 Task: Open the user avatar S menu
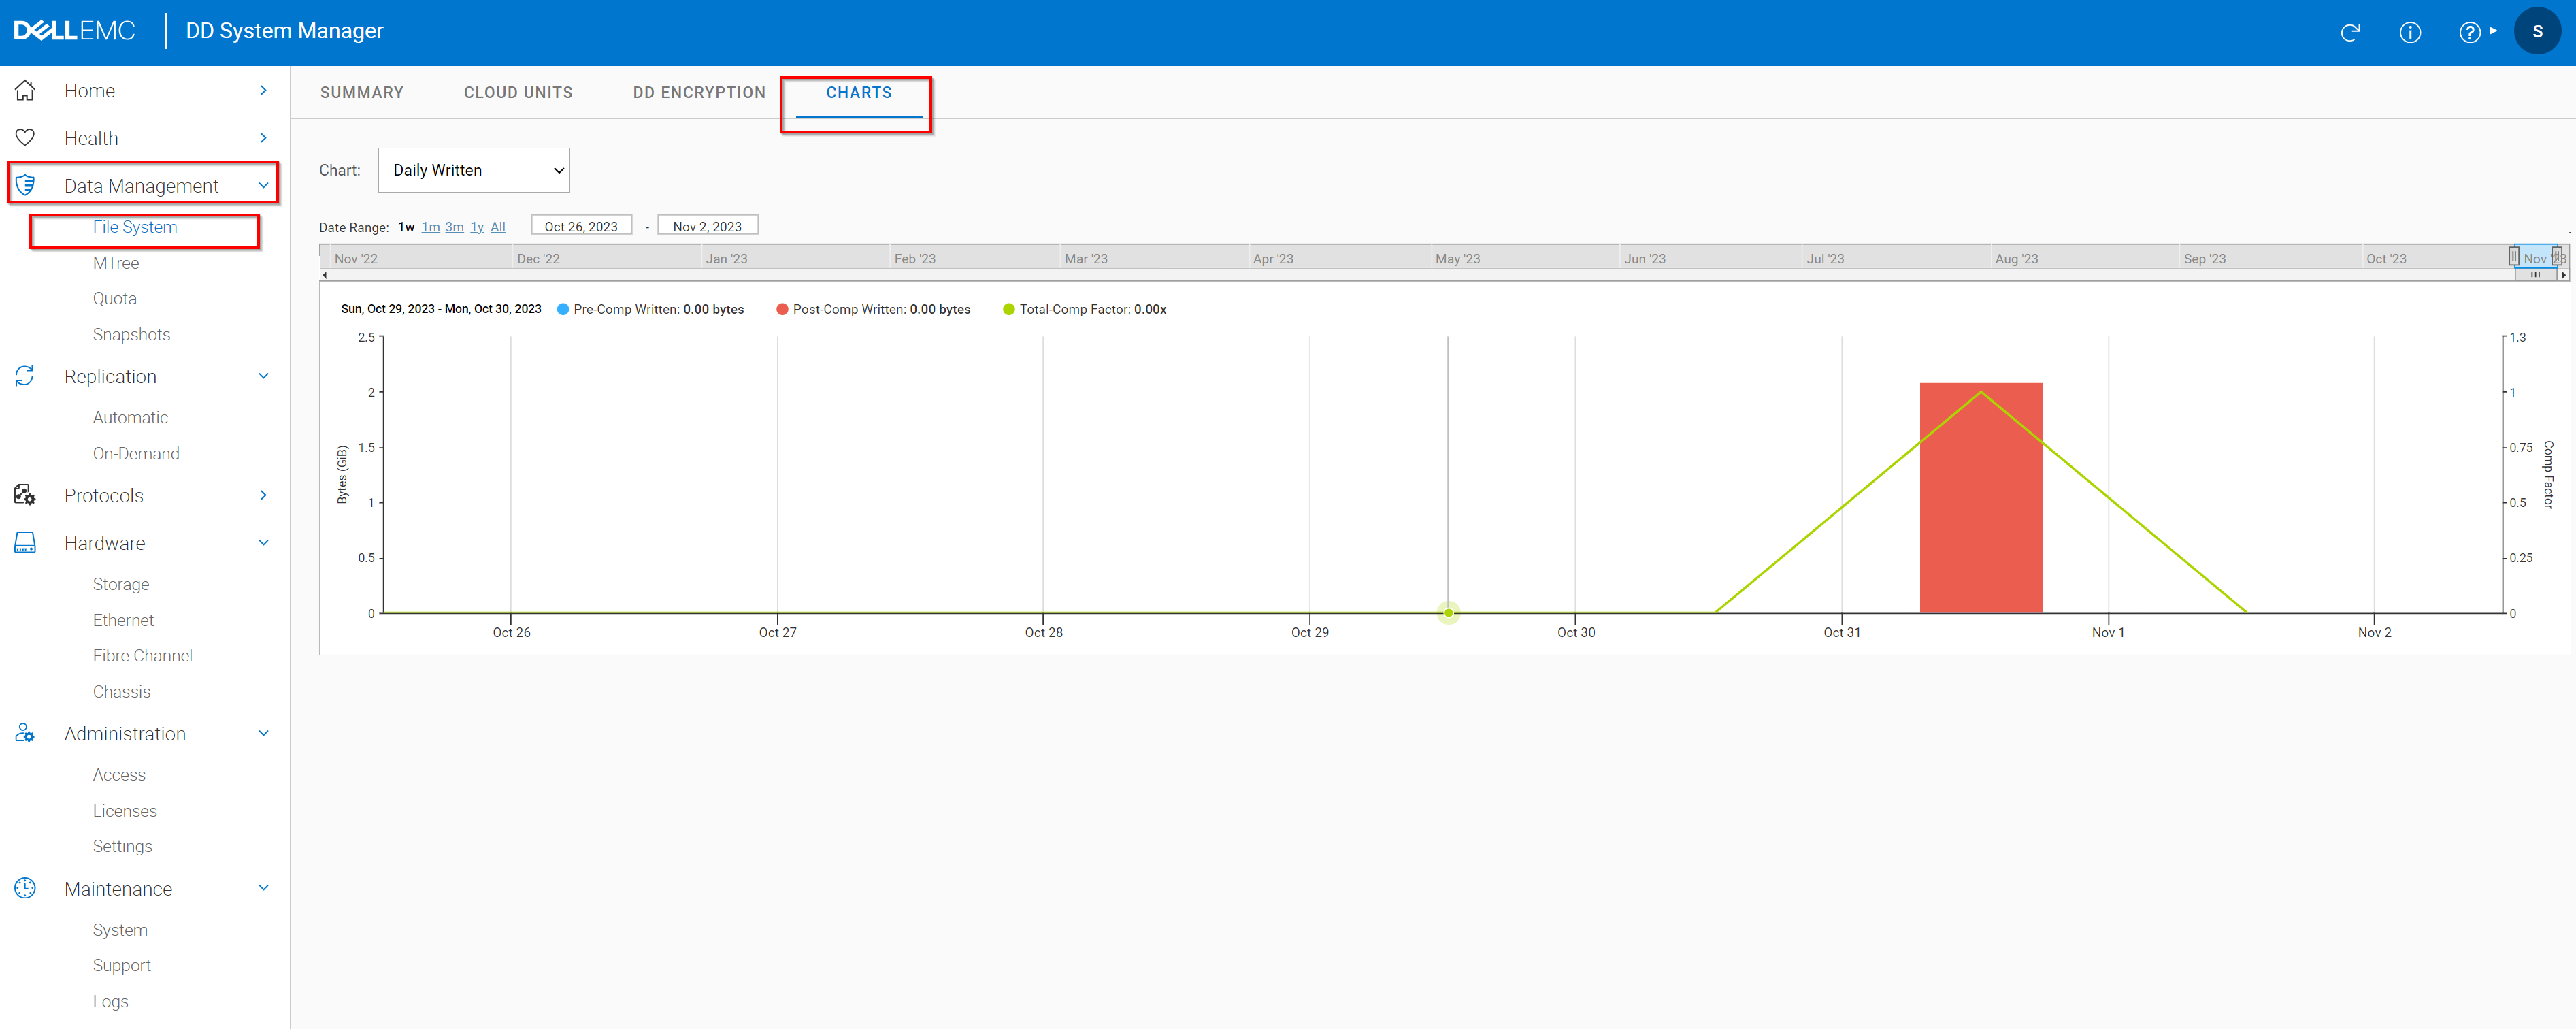[x=2536, y=32]
